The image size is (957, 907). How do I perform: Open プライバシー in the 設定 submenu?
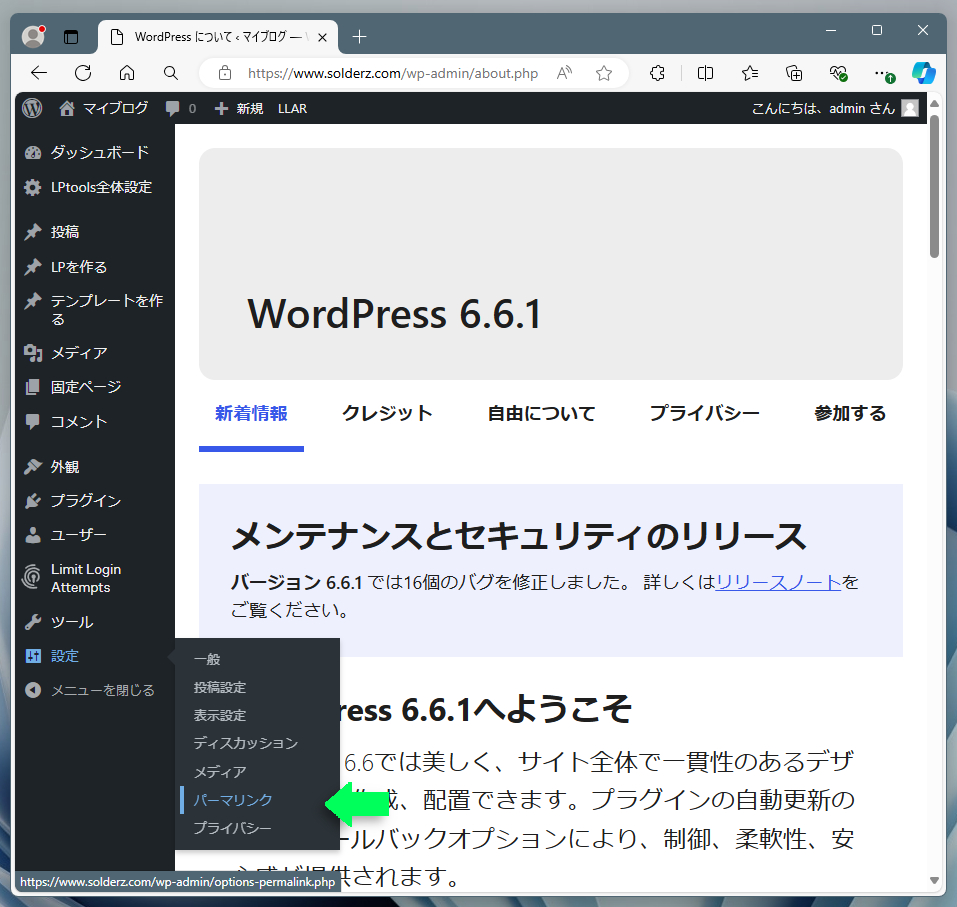click(x=233, y=828)
